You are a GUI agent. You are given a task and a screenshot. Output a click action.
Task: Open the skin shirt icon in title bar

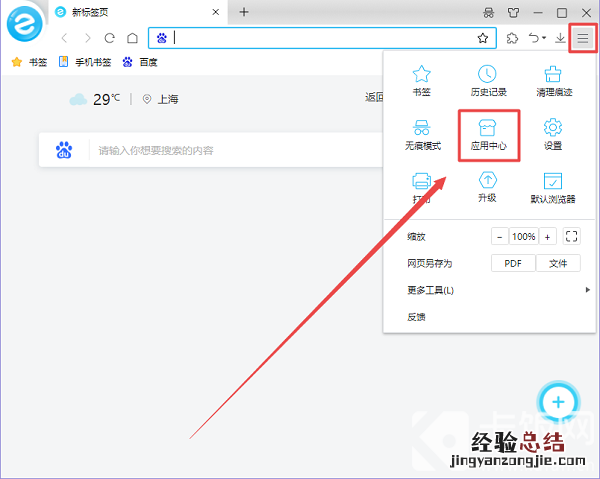tap(513, 13)
